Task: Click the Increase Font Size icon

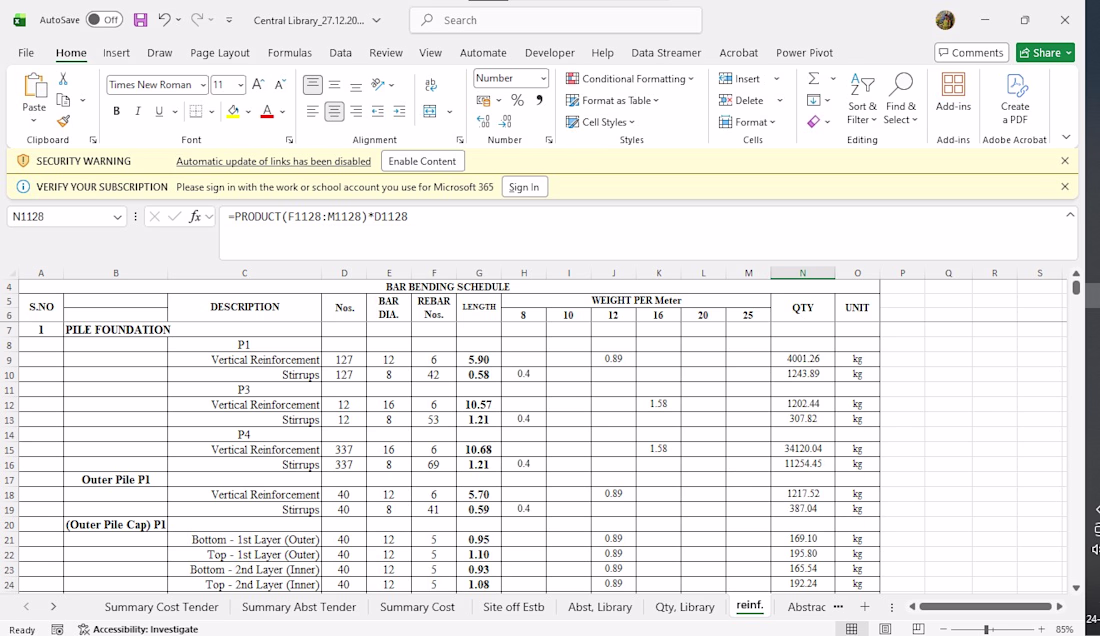Action: [x=258, y=85]
